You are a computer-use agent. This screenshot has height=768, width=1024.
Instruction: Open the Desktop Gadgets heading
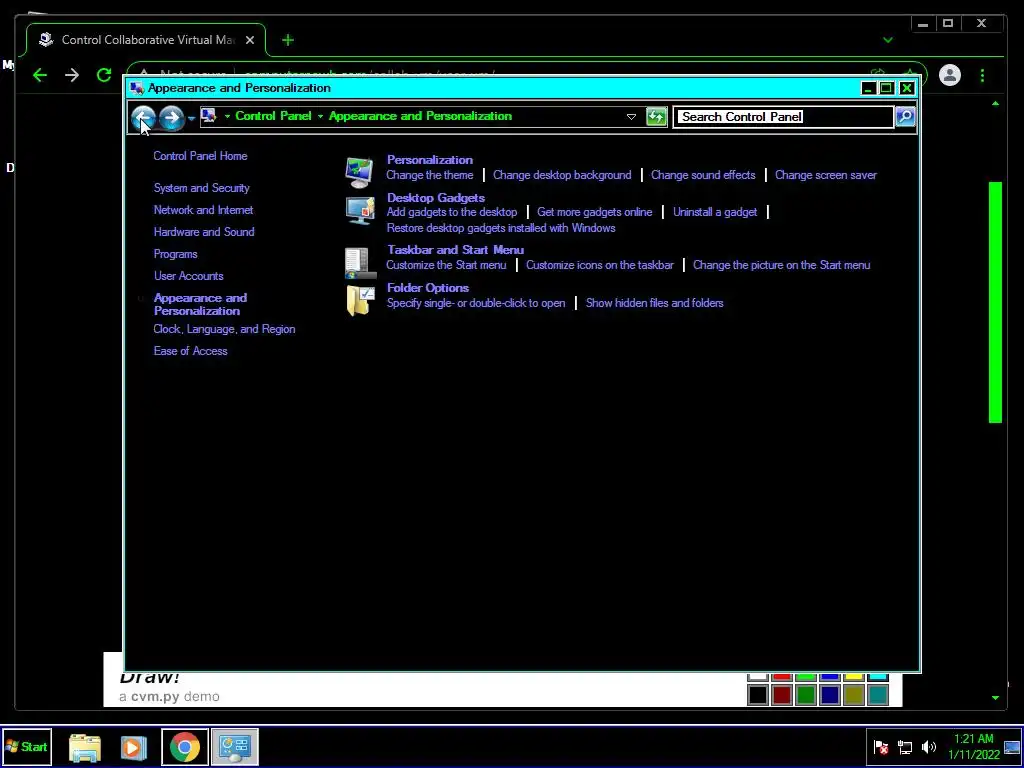[x=436, y=197]
